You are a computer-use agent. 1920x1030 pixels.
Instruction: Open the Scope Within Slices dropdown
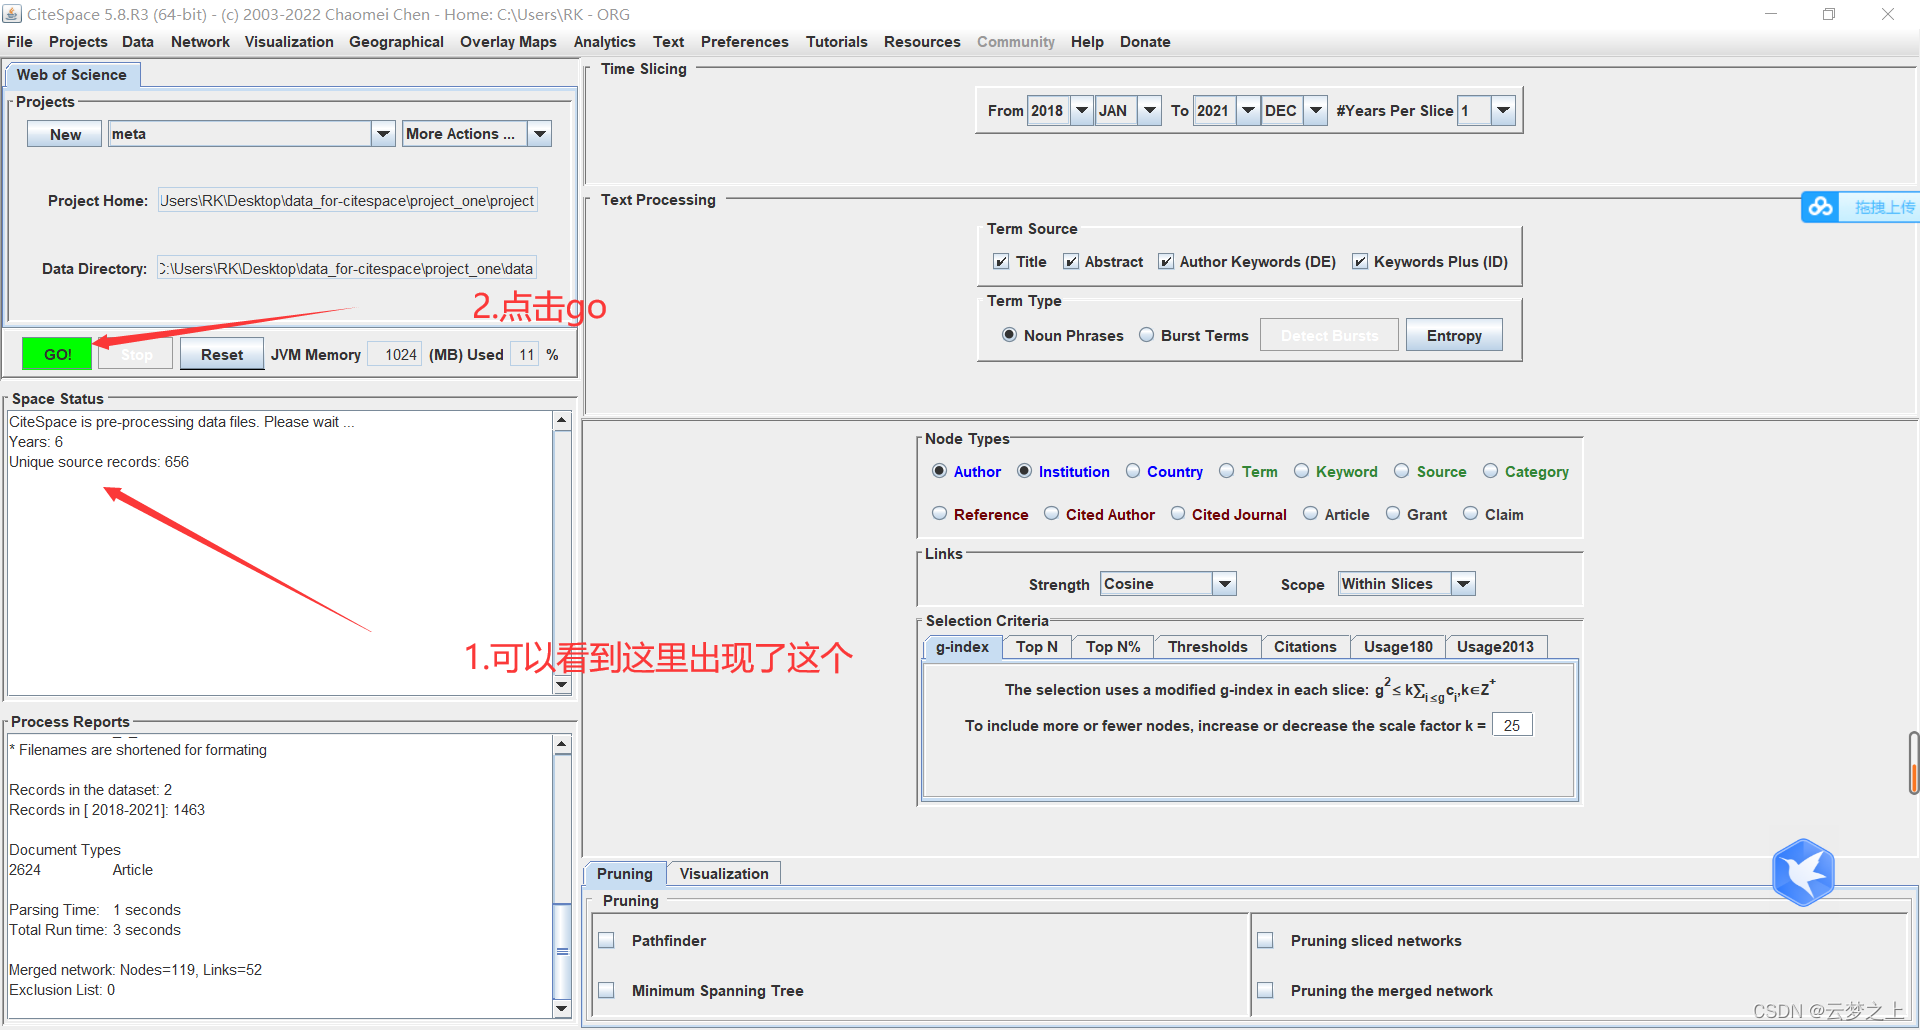(1464, 584)
